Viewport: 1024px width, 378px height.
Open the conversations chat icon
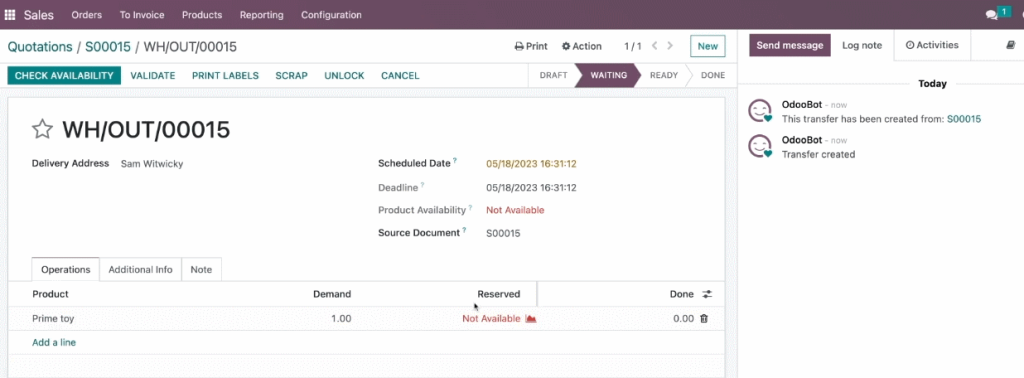992,14
